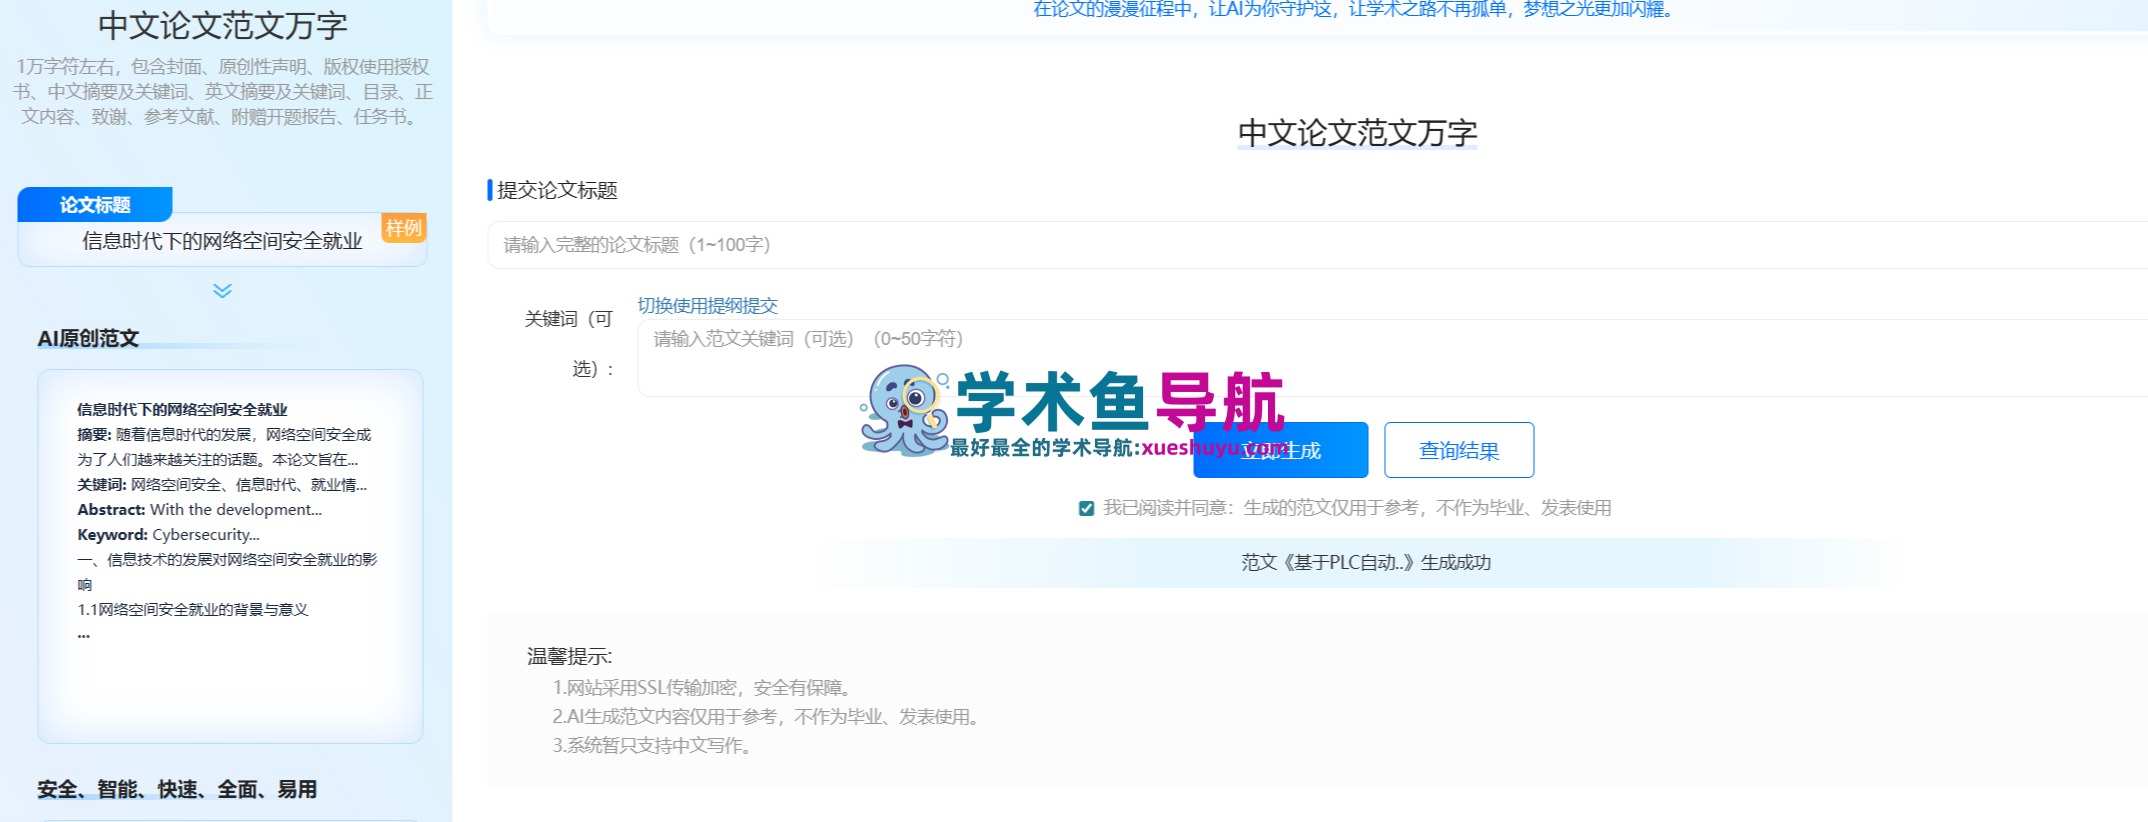
Task: Click the octopus mascot logo
Action: click(x=903, y=410)
